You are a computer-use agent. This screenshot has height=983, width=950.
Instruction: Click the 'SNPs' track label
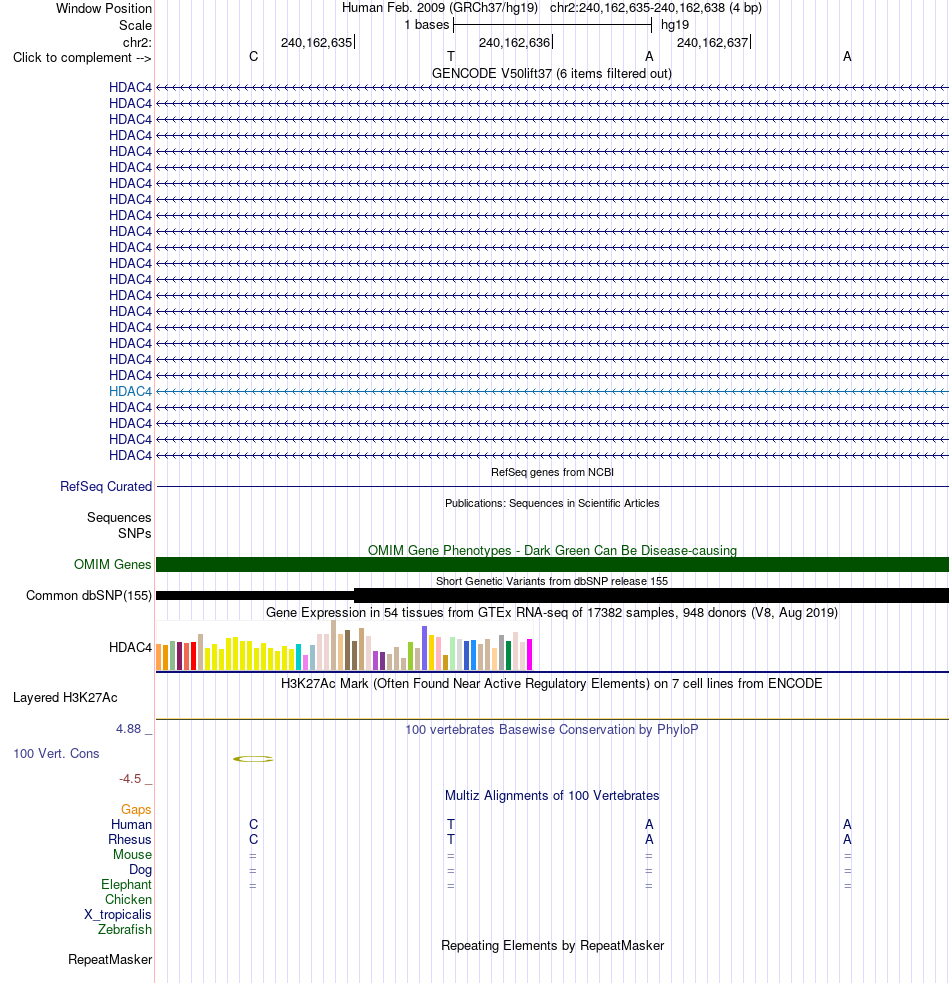[x=135, y=534]
